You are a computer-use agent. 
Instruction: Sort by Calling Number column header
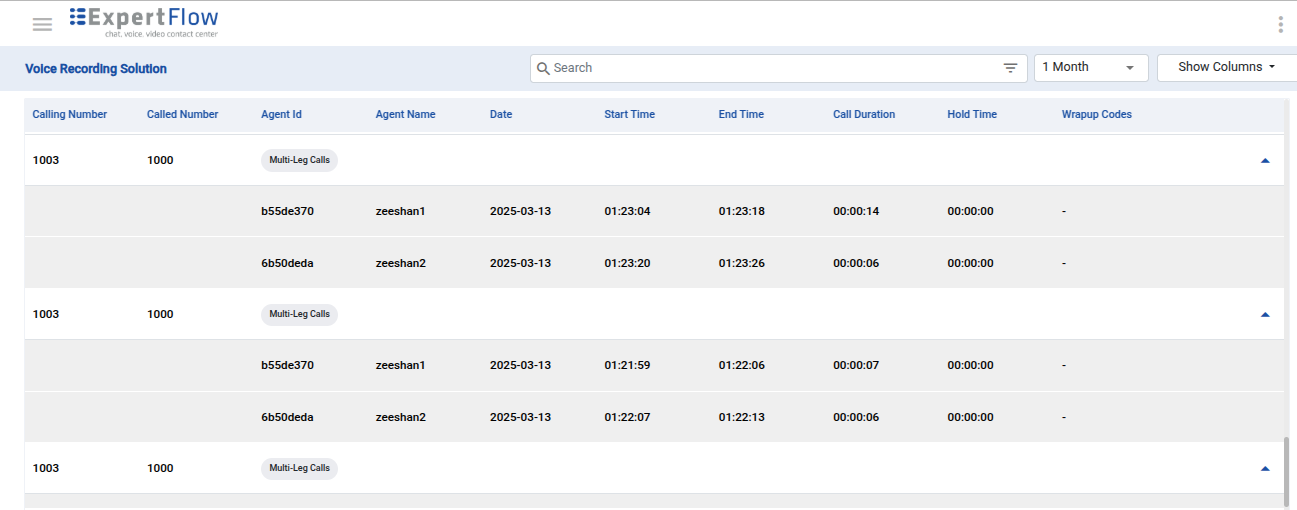[70, 114]
